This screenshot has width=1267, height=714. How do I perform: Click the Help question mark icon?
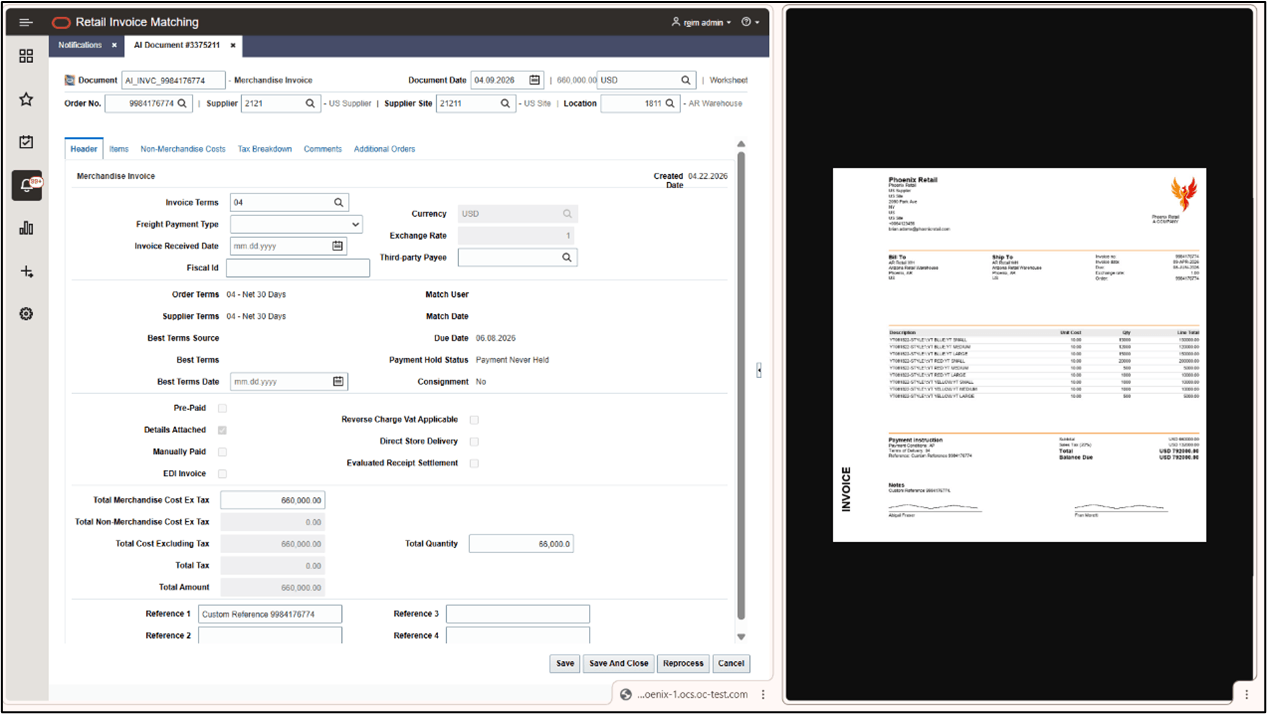pyautogui.click(x=746, y=22)
